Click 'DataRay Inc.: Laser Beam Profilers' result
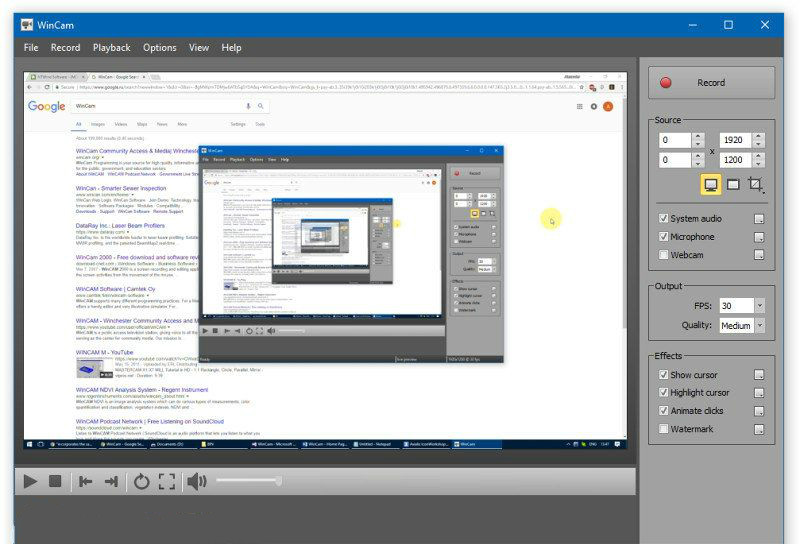The width and height of the screenshot is (800, 544). point(120,226)
